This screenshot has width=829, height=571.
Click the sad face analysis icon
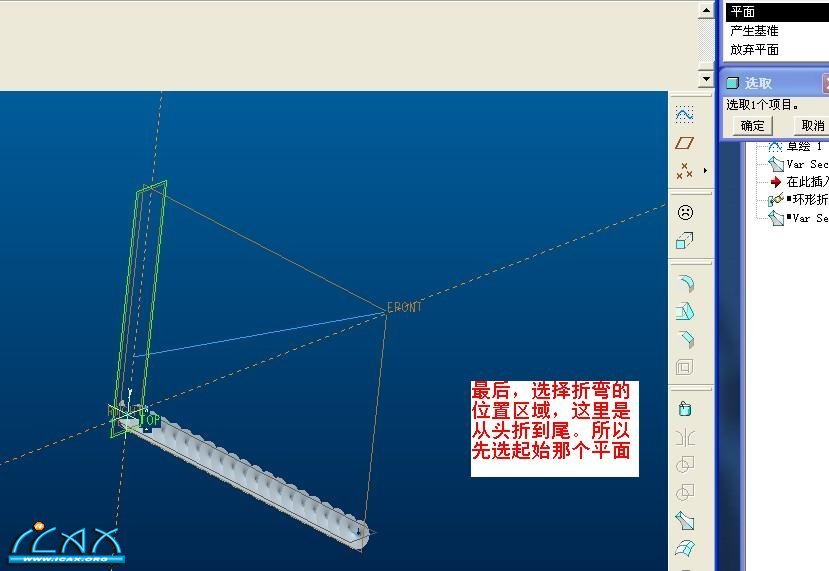pyautogui.click(x=685, y=213)
